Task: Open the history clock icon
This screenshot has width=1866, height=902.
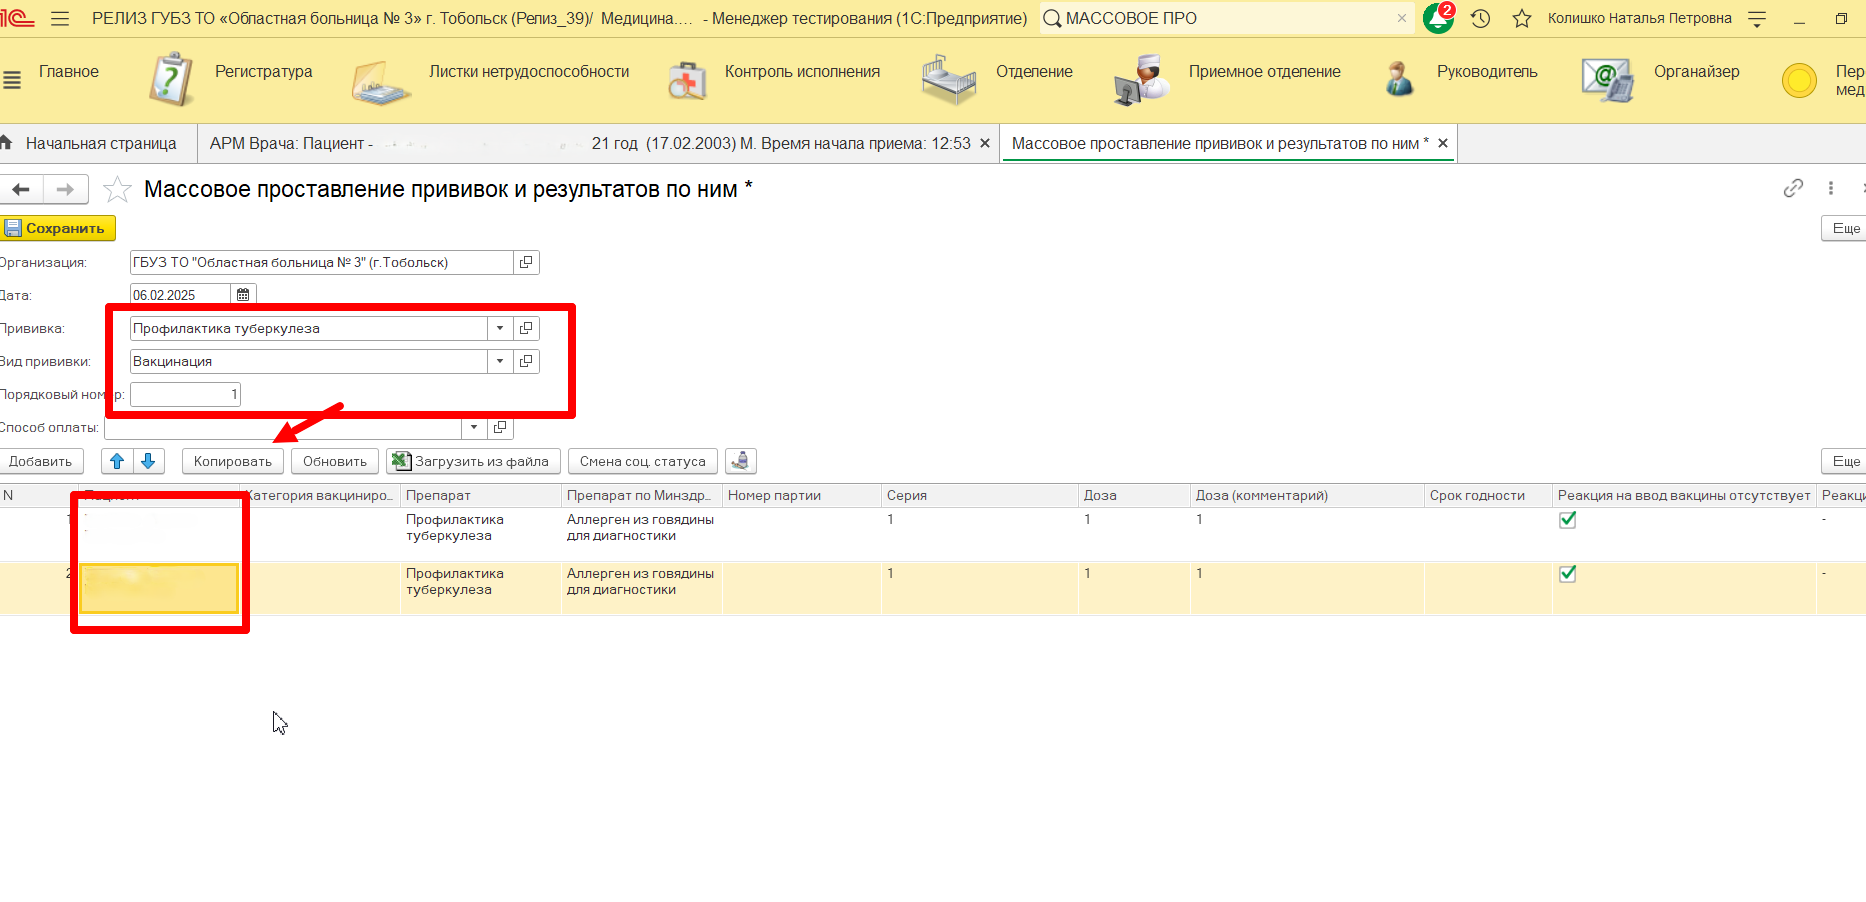Action: pos(1481,19)
